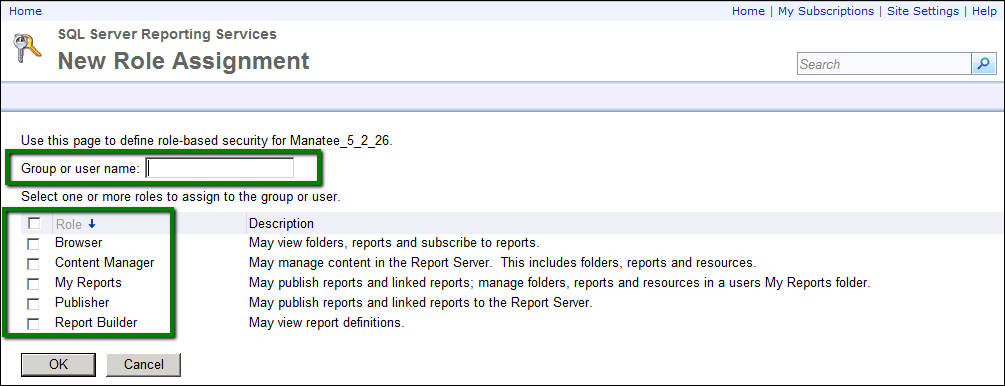Click "linked reports to the Report Server" description

point(420,303)
